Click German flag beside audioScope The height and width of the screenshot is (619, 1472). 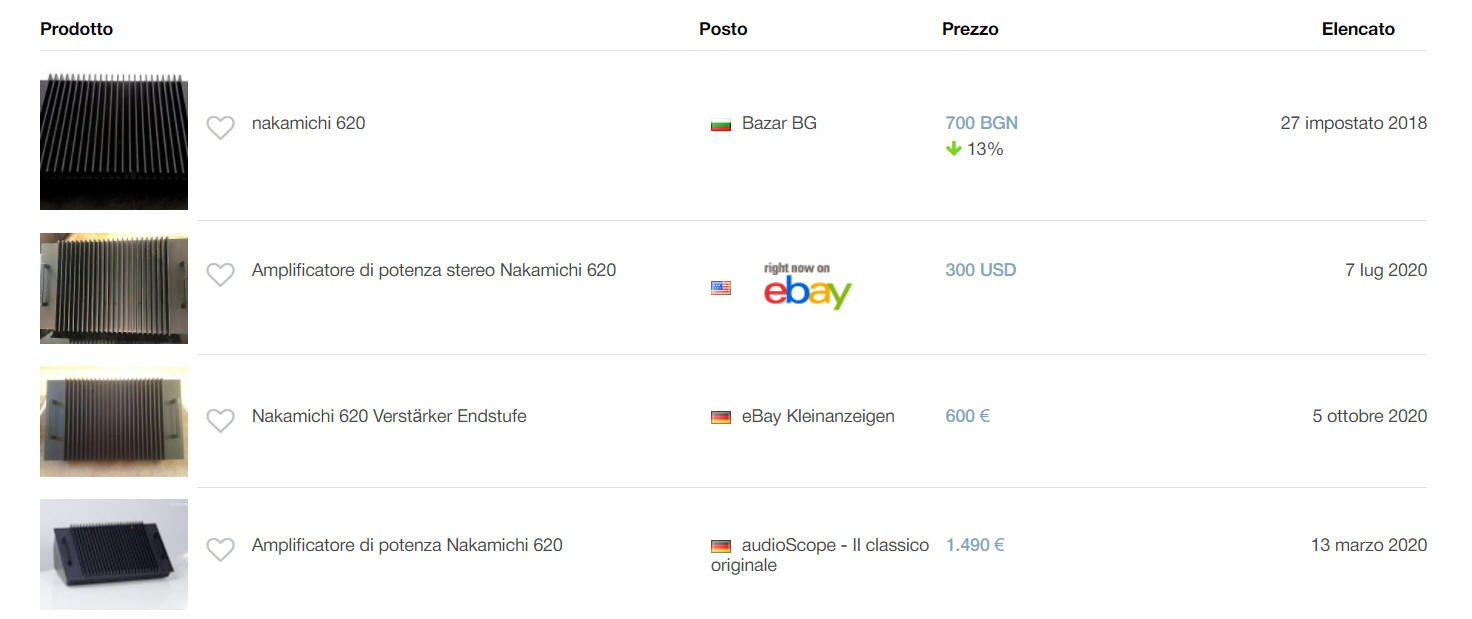pyautogui.click(x=721, y=547)
